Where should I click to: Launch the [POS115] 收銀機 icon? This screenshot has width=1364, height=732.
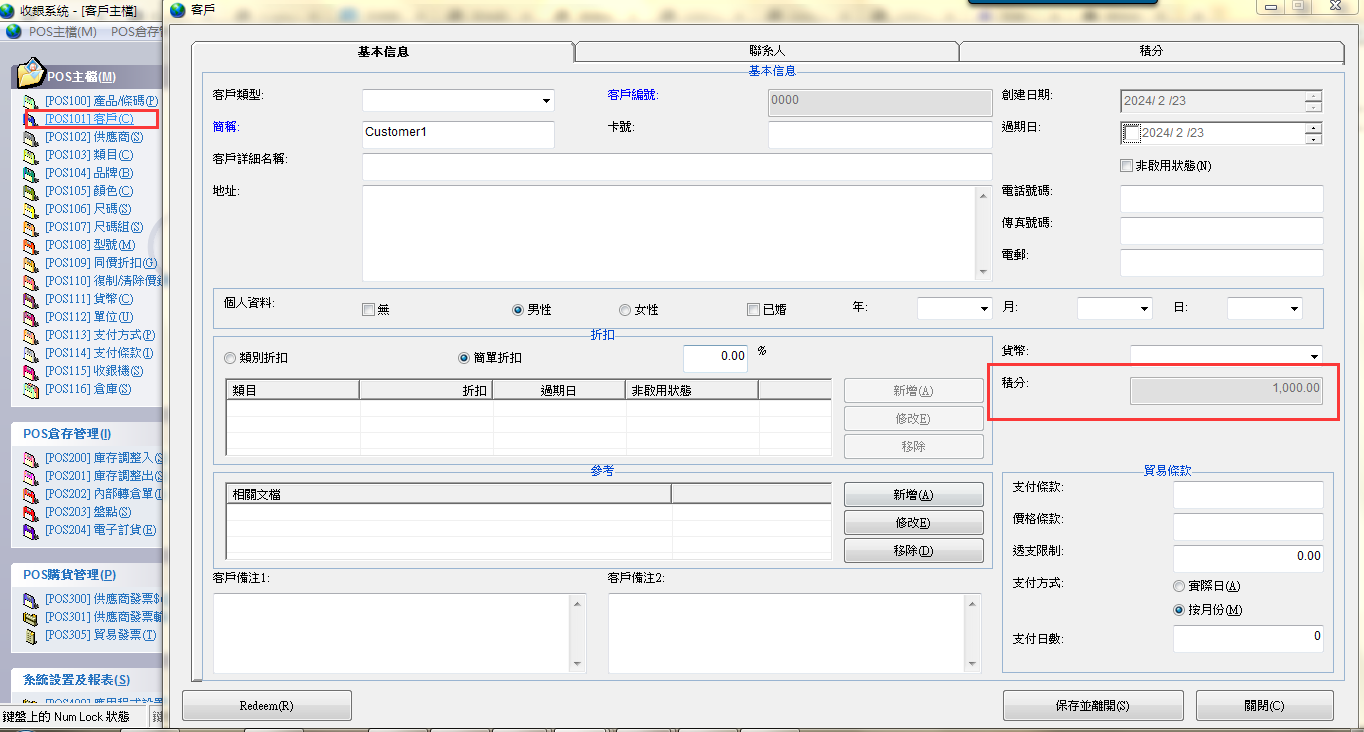31,371
